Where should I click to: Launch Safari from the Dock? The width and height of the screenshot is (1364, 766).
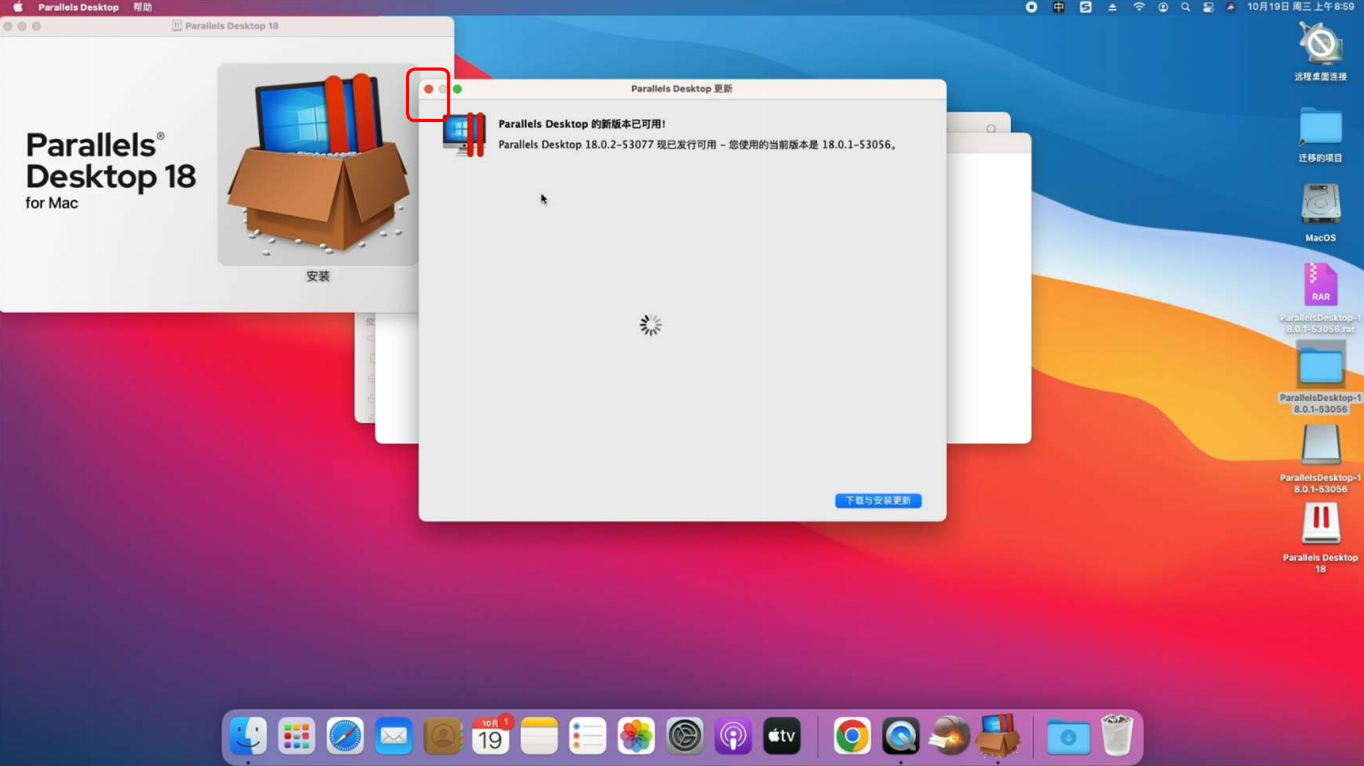pyautogui.click(x=345, y=737)
